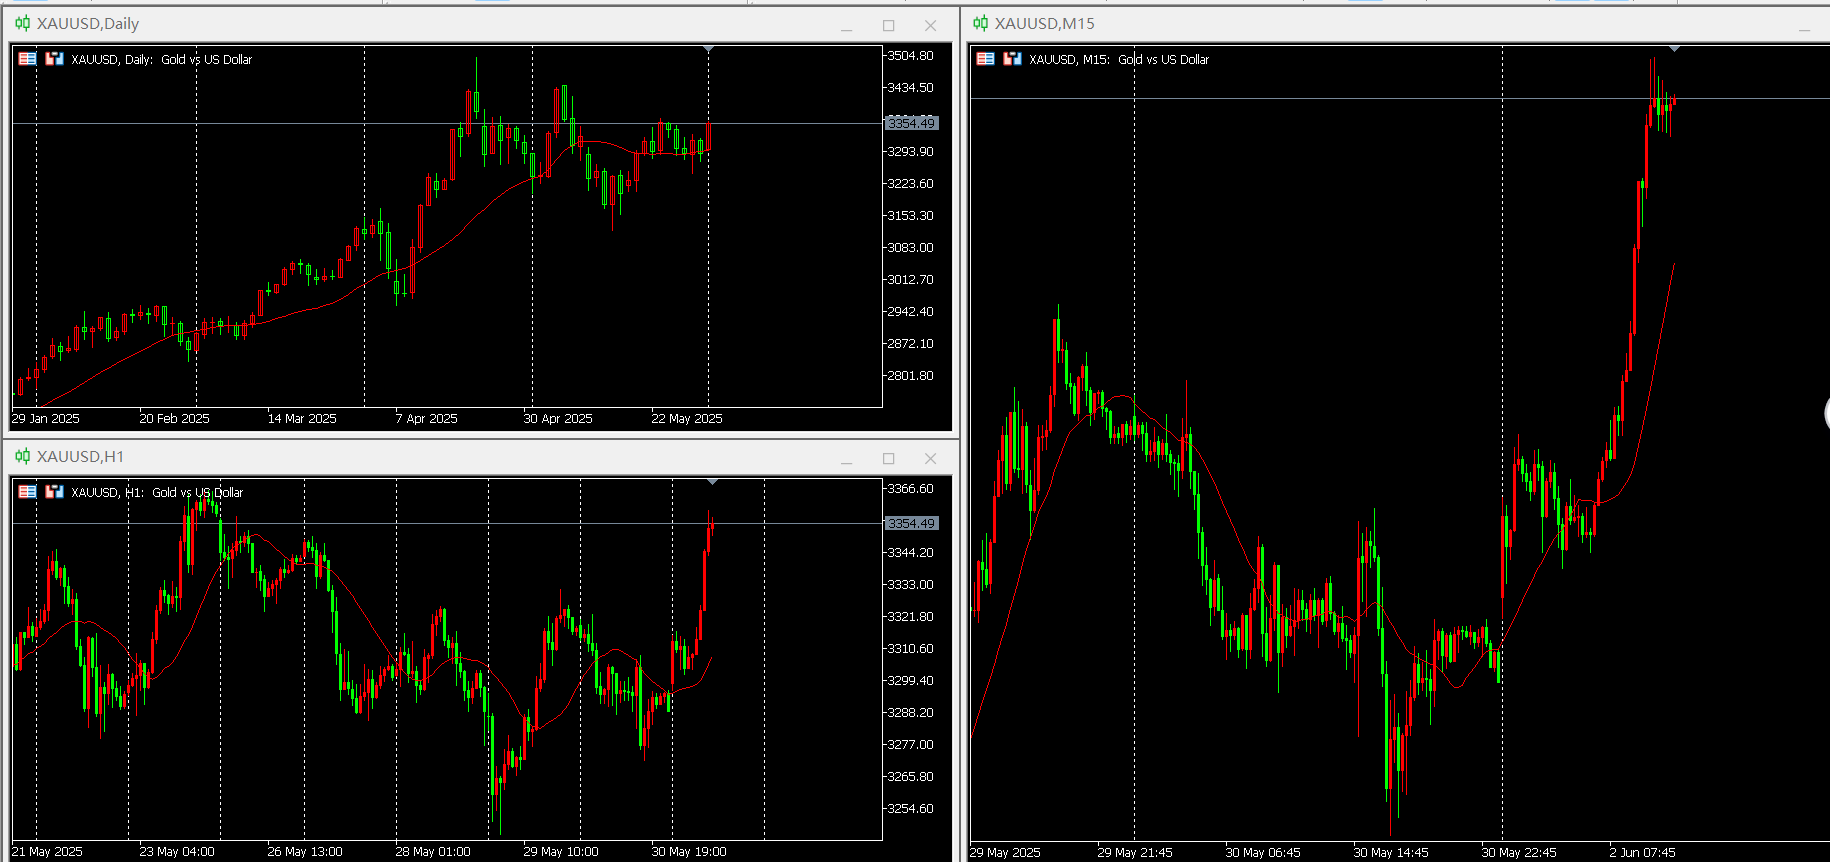
Task: Toggle one-click trading panel on M15 chart
Action: [x=985, y=59]
